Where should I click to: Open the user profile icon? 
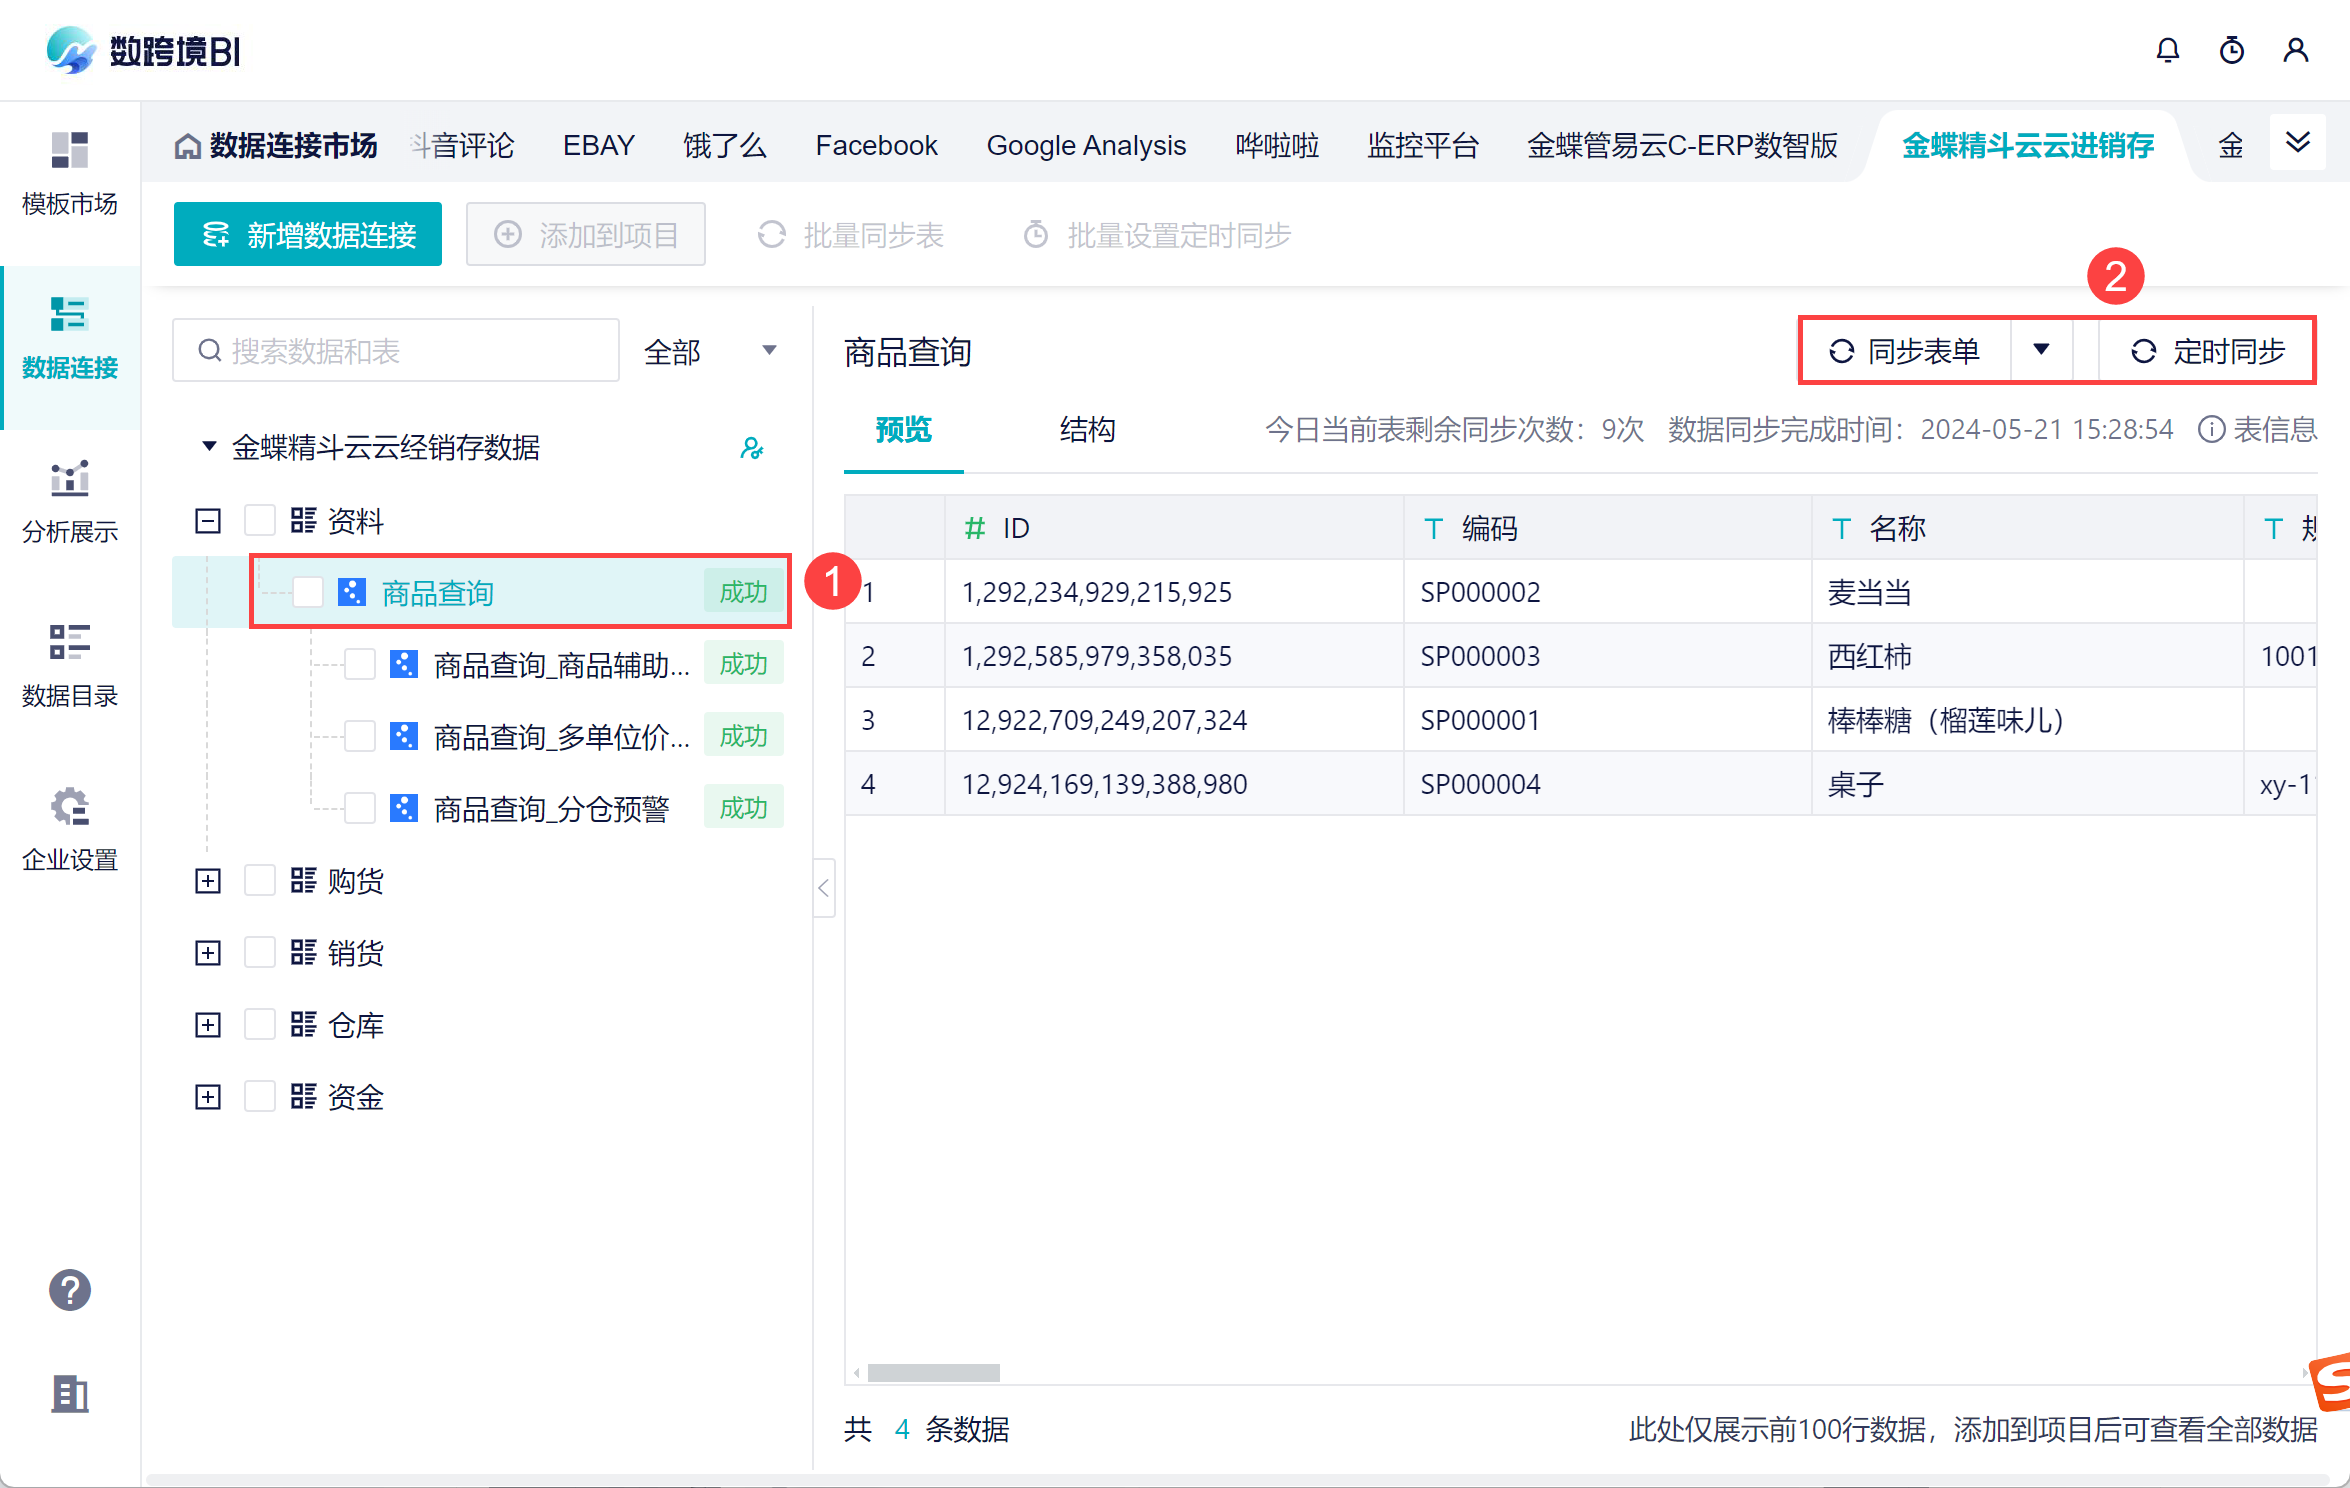(2296, 50)
